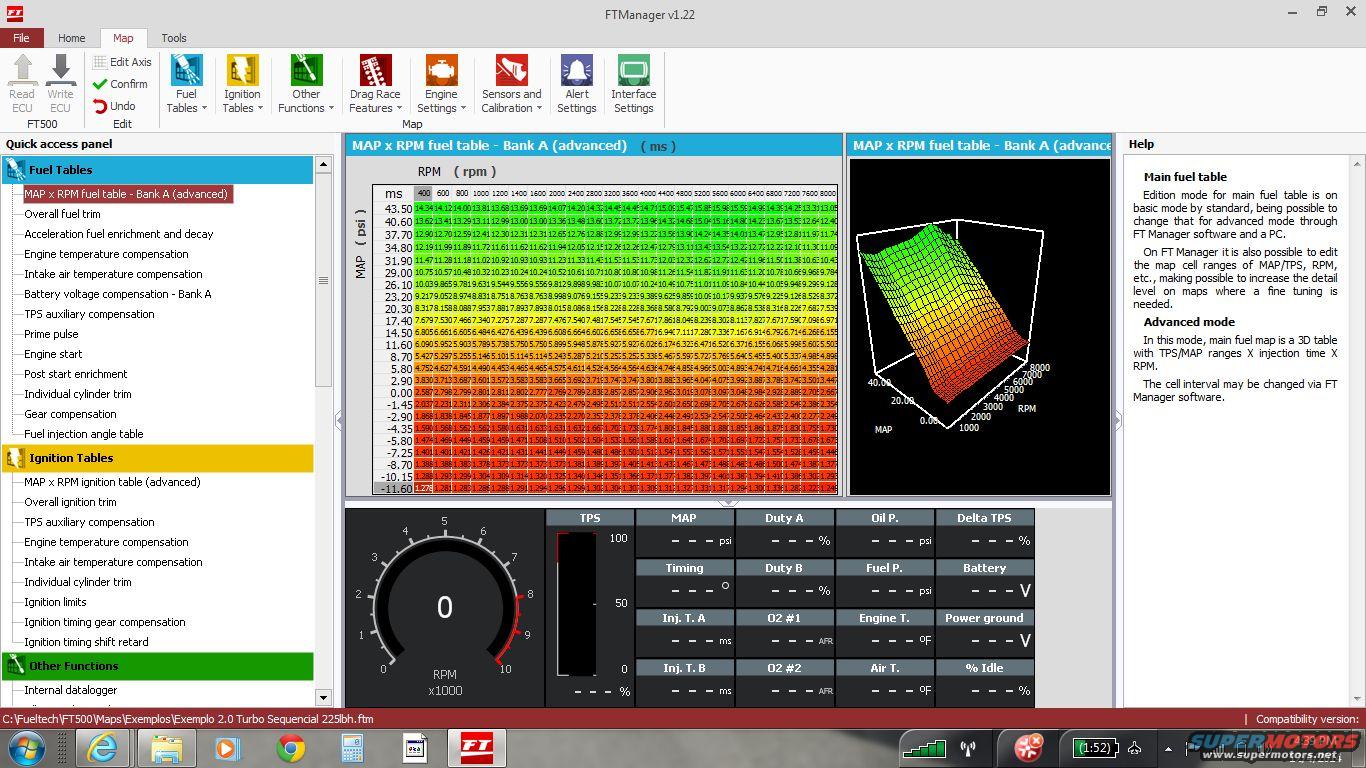The image size is (1366, 768).
Task: Select Overall fuel trim in the panel
Action: click(62, 214)
